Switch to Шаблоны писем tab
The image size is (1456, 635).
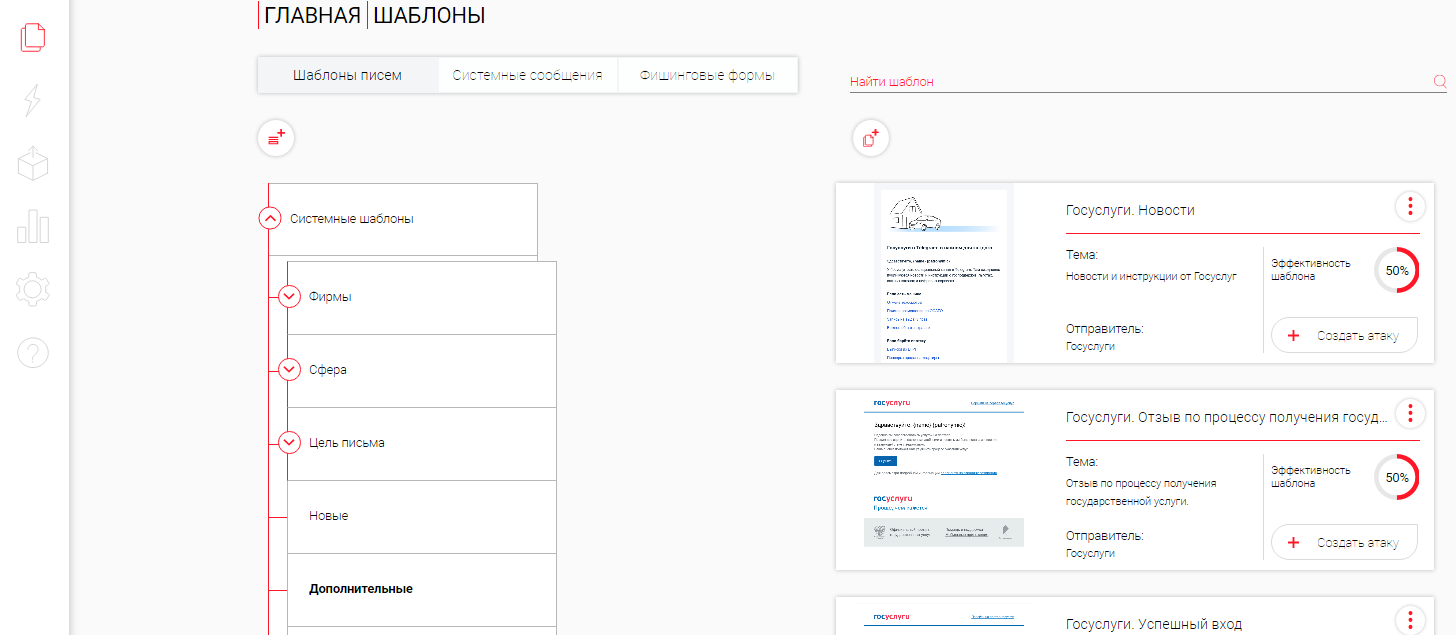[x=347, y=75]
